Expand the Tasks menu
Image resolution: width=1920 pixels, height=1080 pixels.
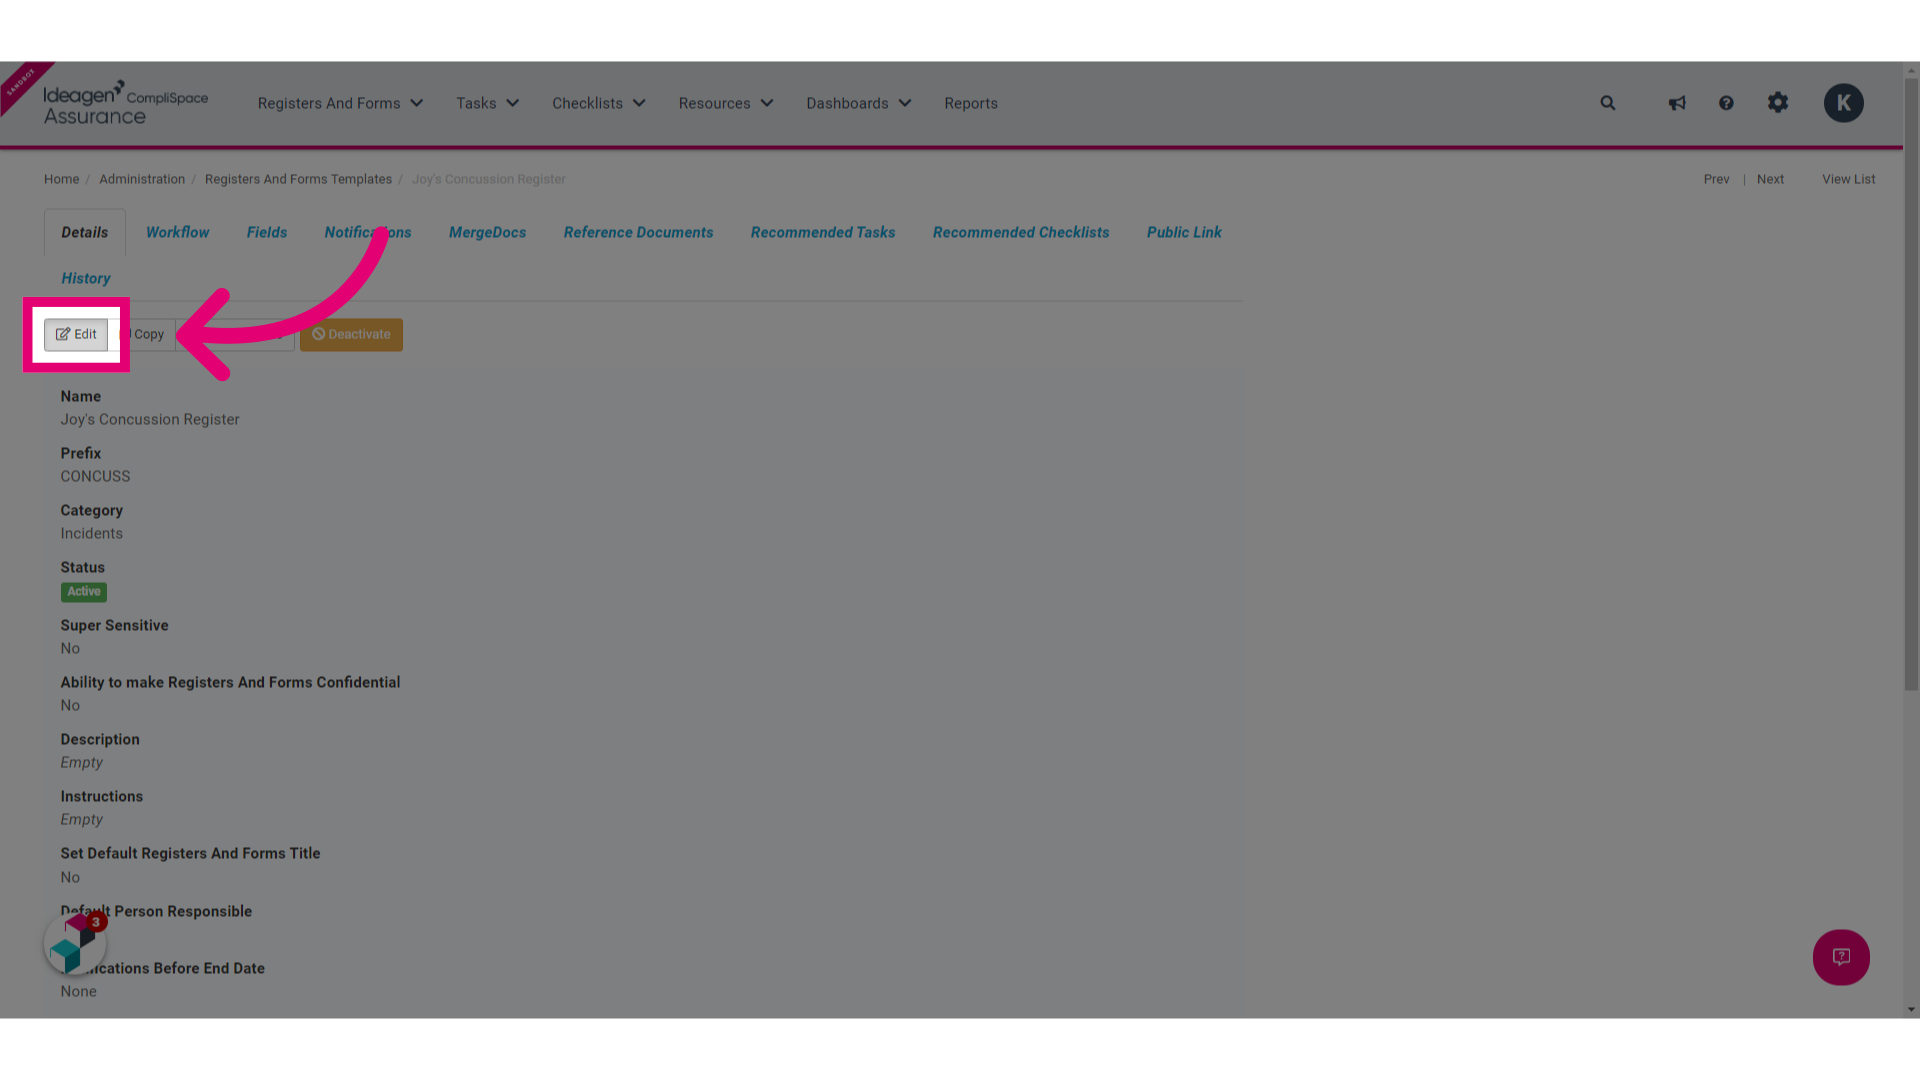click(487, 103)
